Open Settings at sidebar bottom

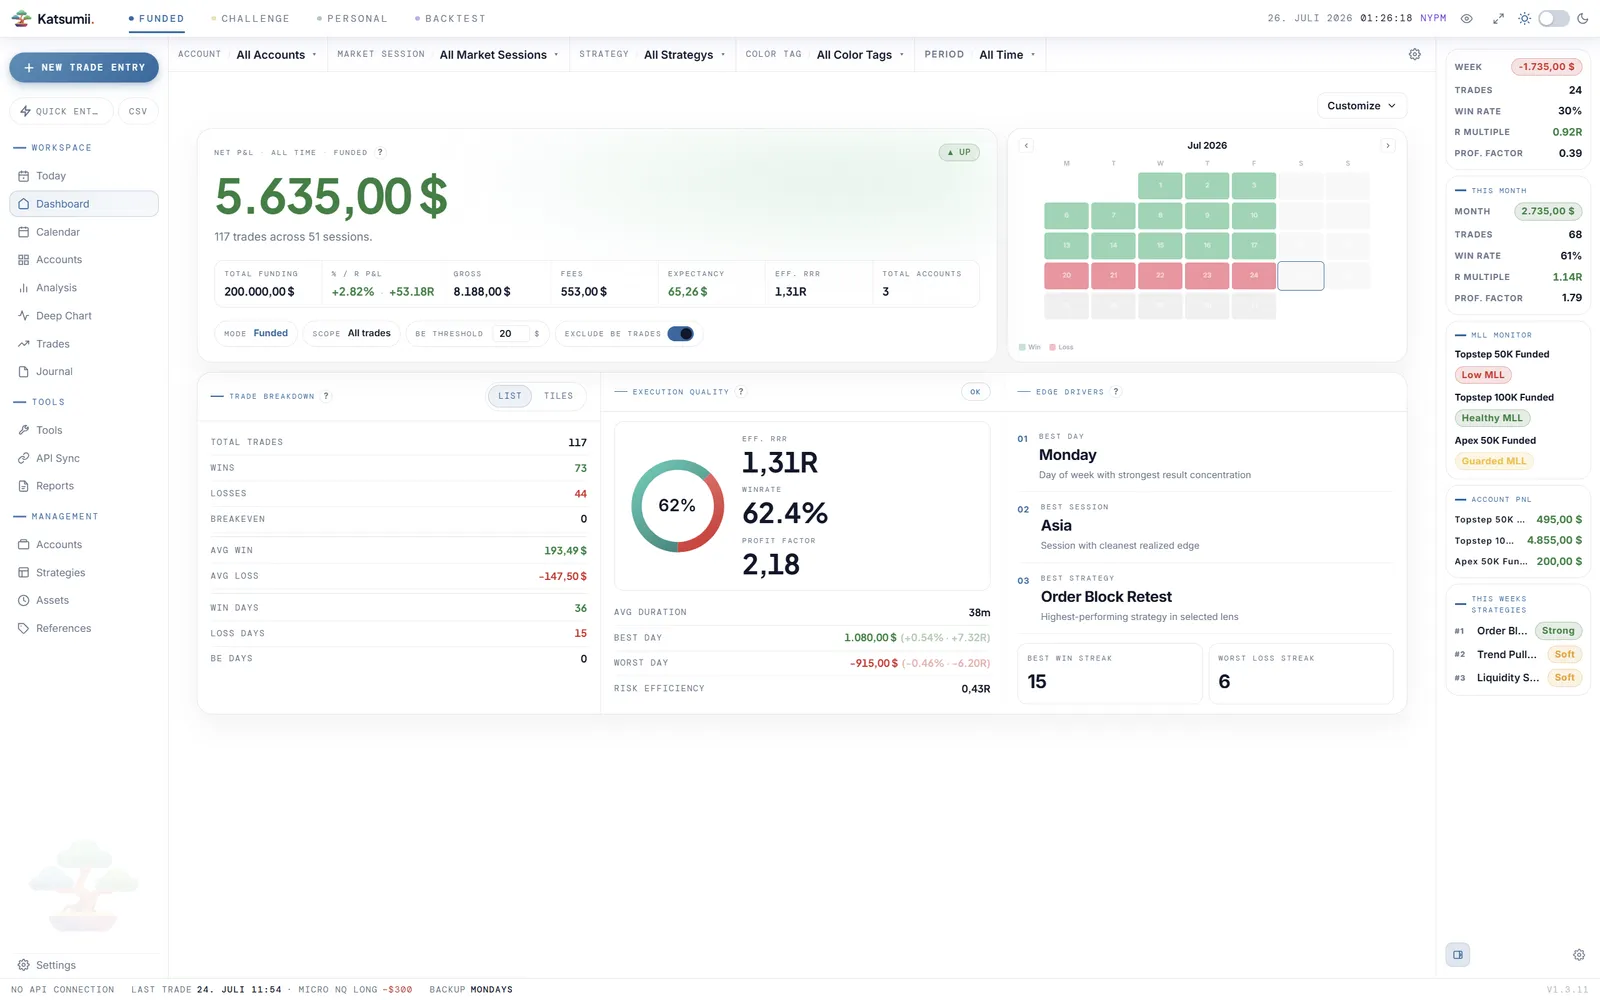tap(84, 965)
